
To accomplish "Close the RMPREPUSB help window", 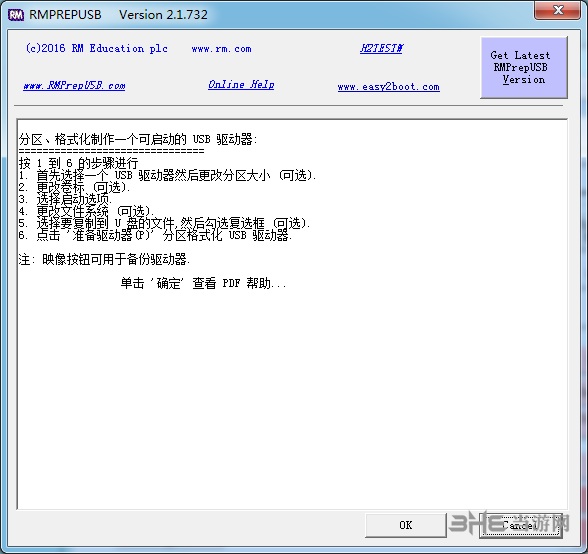I will [x=557, y=10].
